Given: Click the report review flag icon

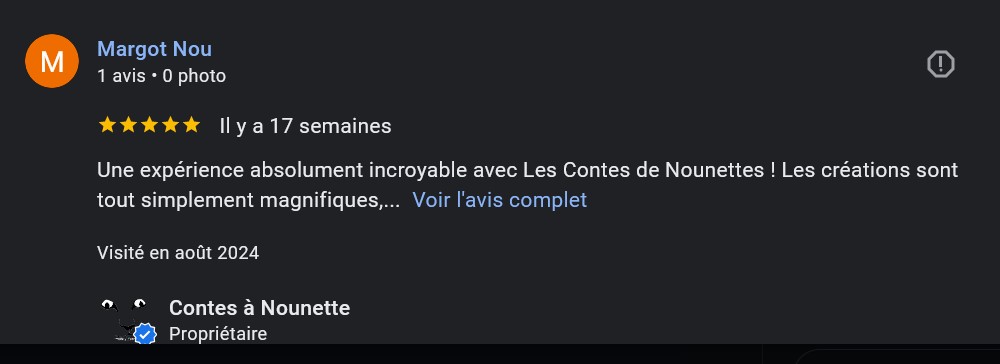Looking at the screenshot, I should click(x=940, y=64).
